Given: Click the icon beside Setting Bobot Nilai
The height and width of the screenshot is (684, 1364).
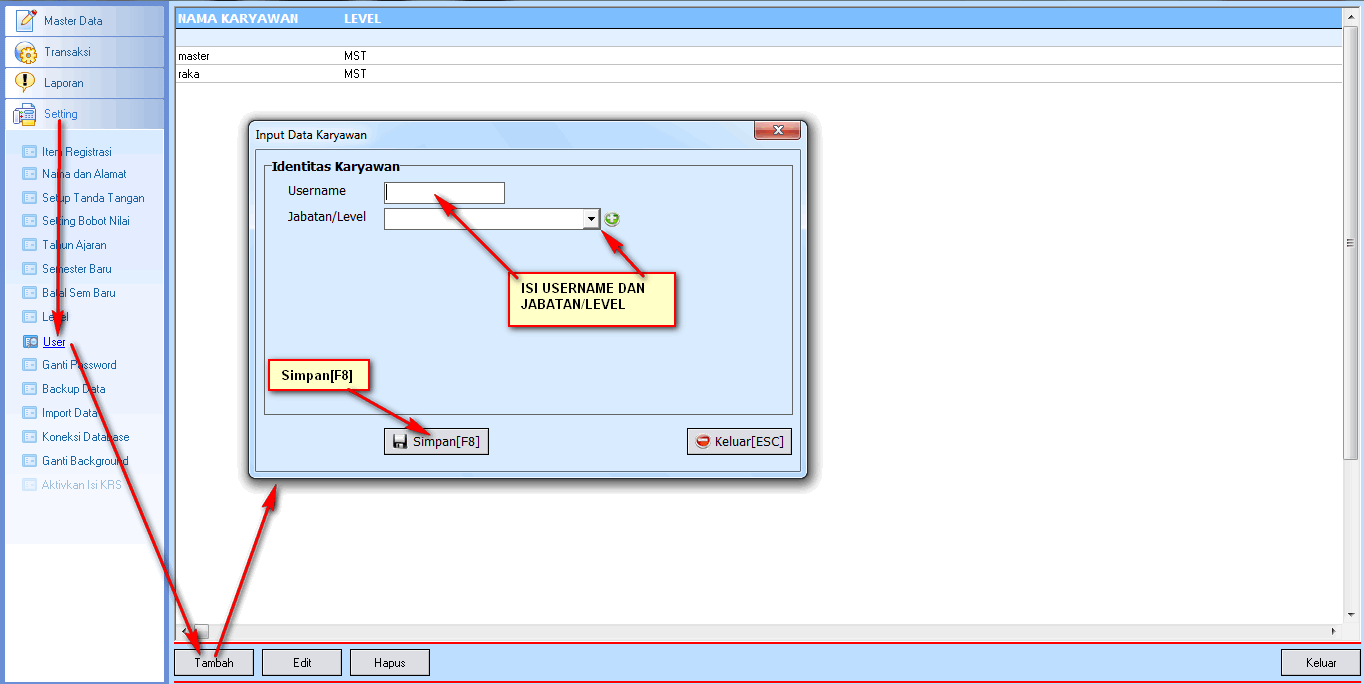Looking at the screenshot, I should click(x=30, y=221).
